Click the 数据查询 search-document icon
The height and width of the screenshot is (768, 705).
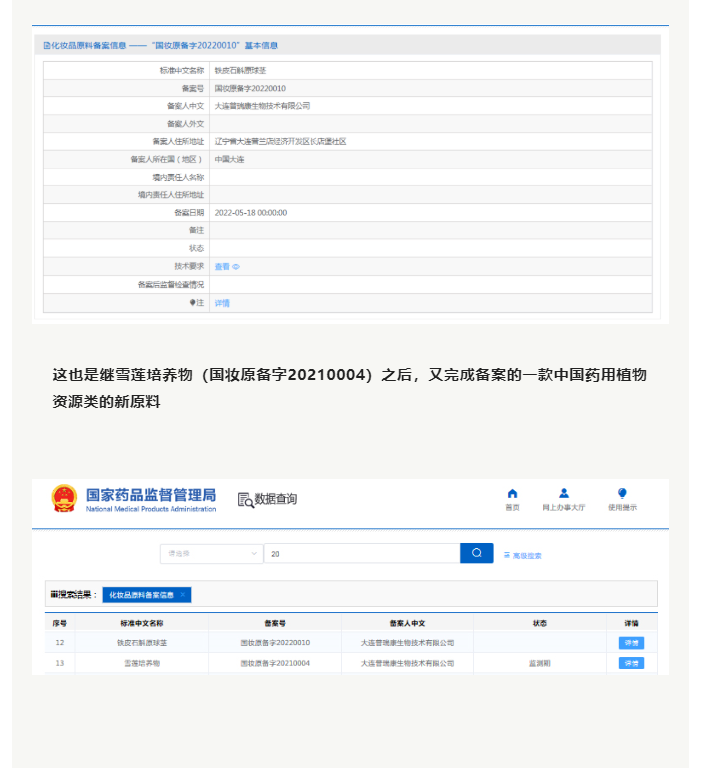[x=245, y=500]
